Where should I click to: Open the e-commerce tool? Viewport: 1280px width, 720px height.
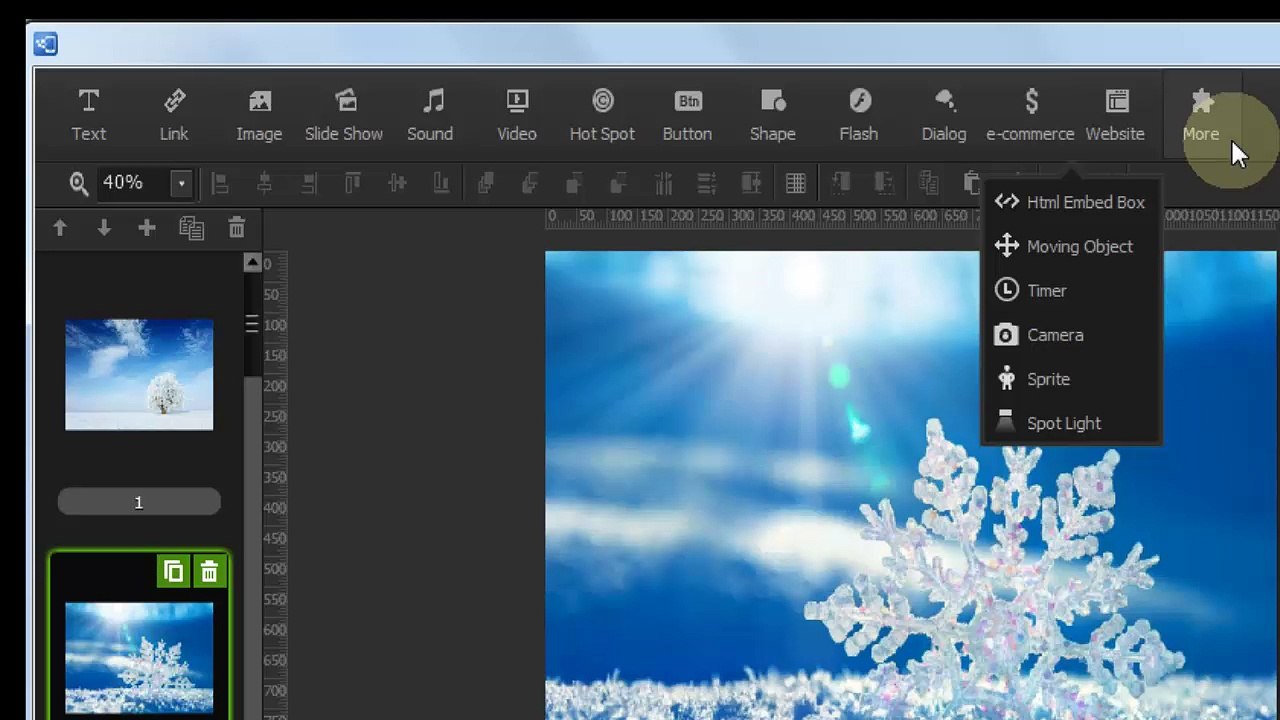point(1030,115)
